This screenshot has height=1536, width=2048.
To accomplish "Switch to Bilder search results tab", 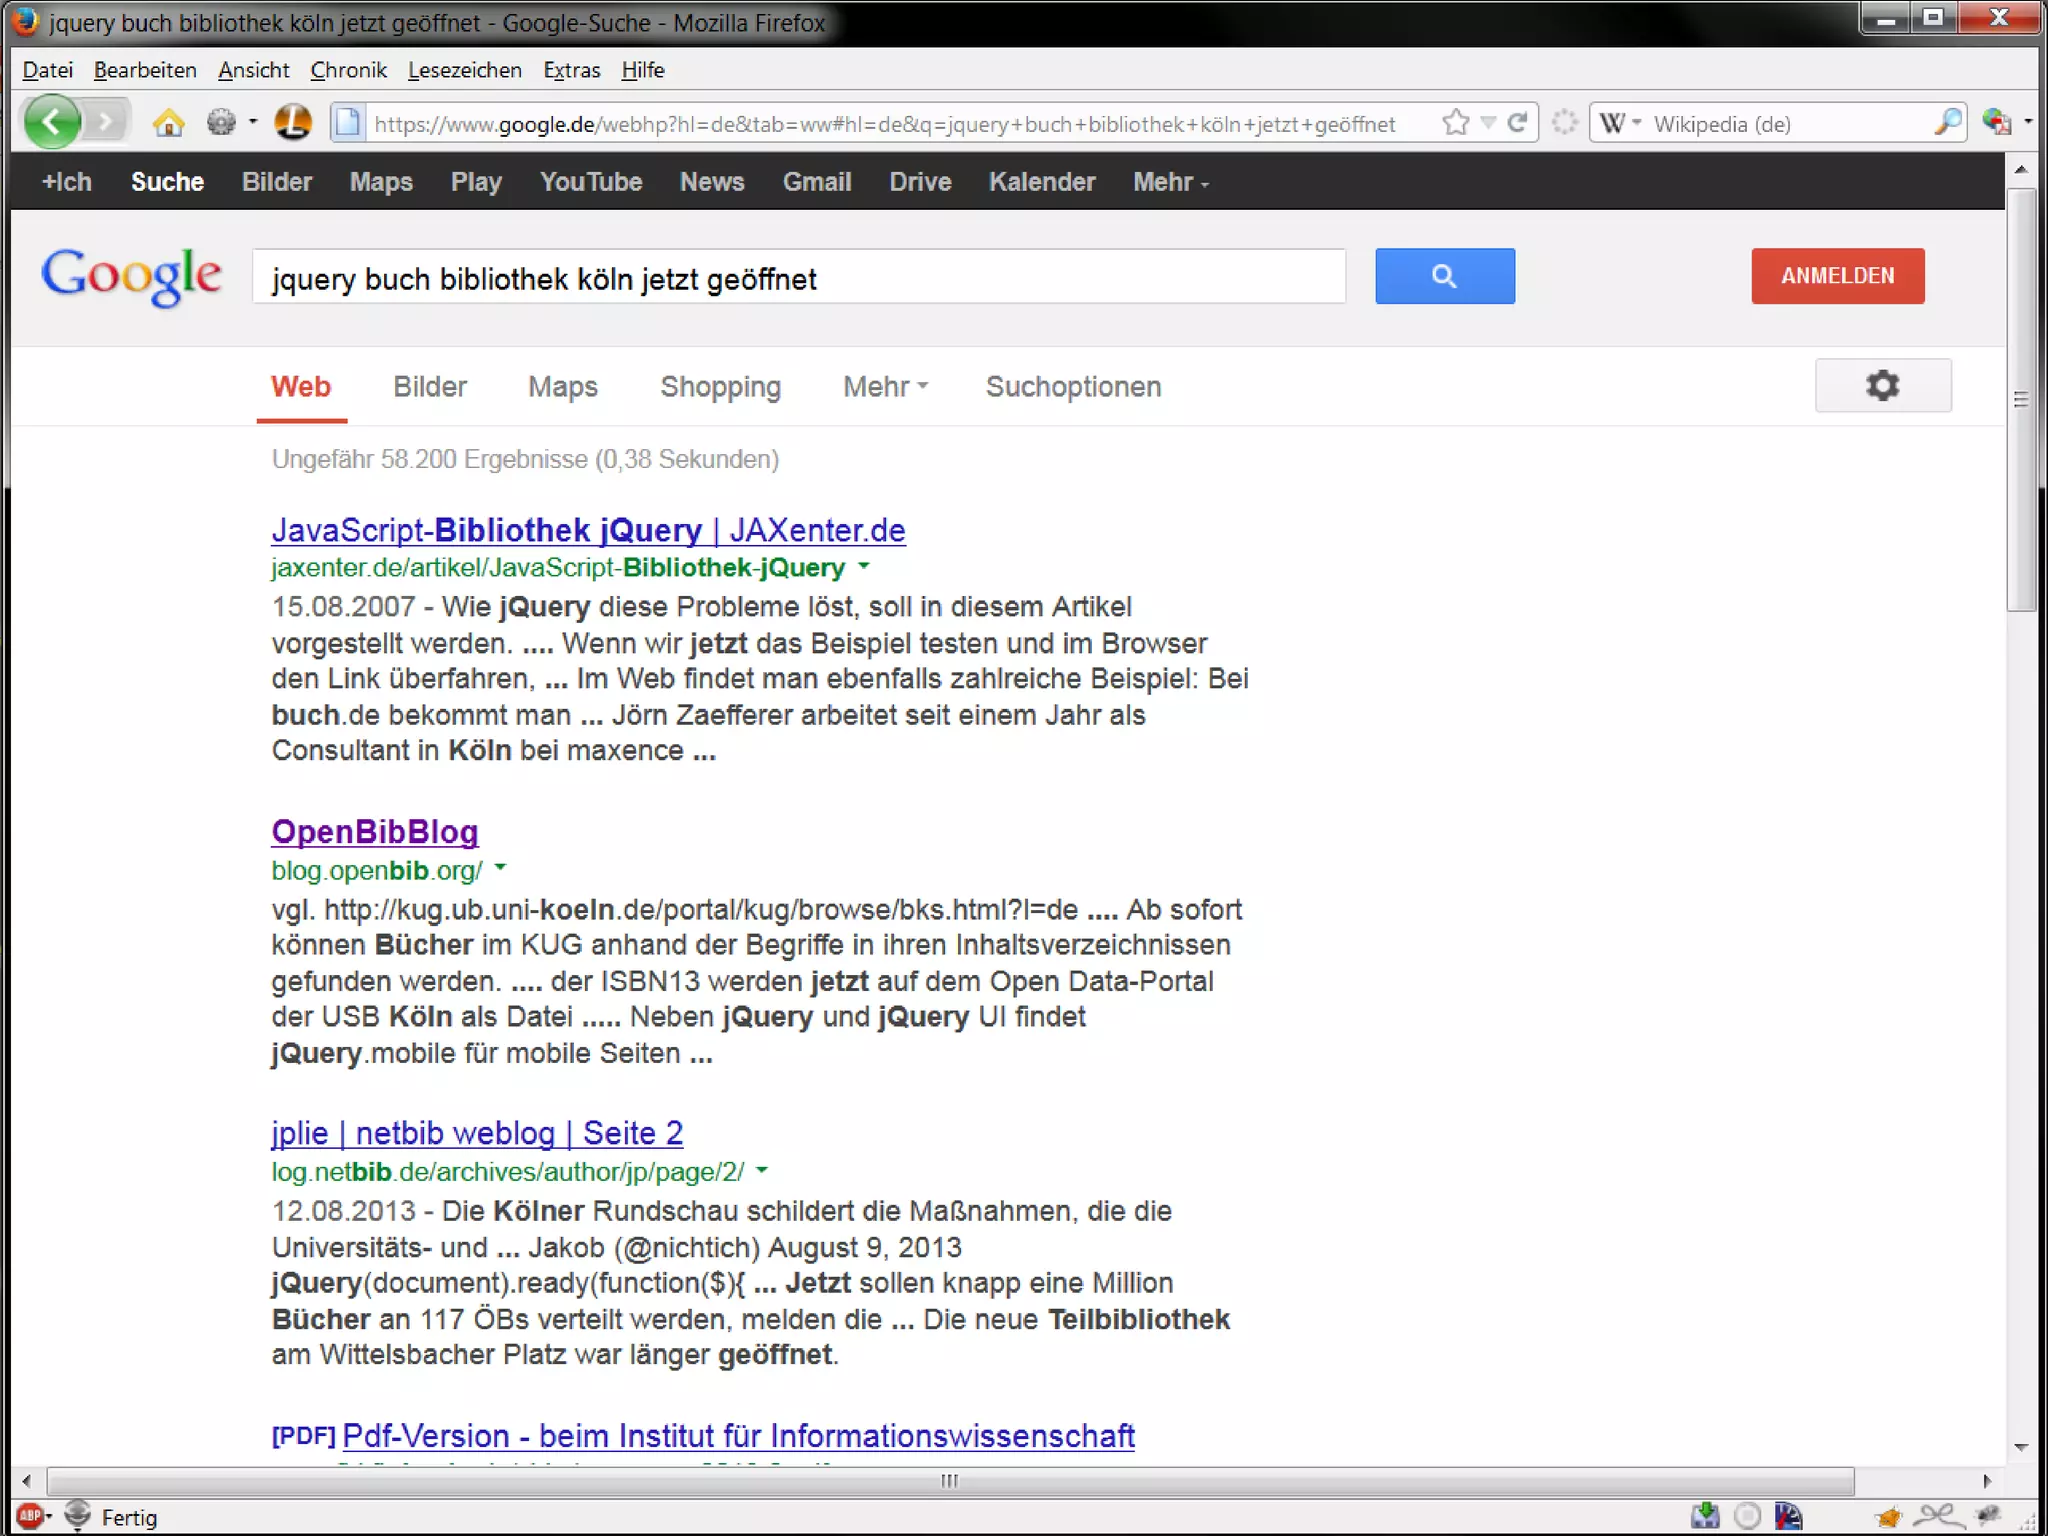I will click(x=429, y=387).
